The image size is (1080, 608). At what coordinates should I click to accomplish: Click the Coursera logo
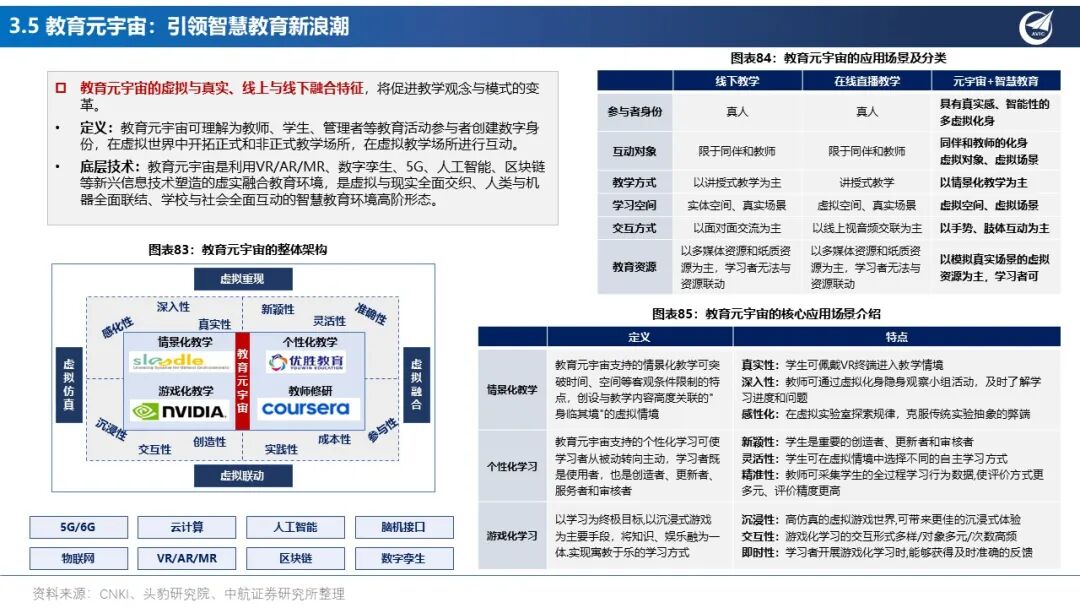click(x=306, y=408)
